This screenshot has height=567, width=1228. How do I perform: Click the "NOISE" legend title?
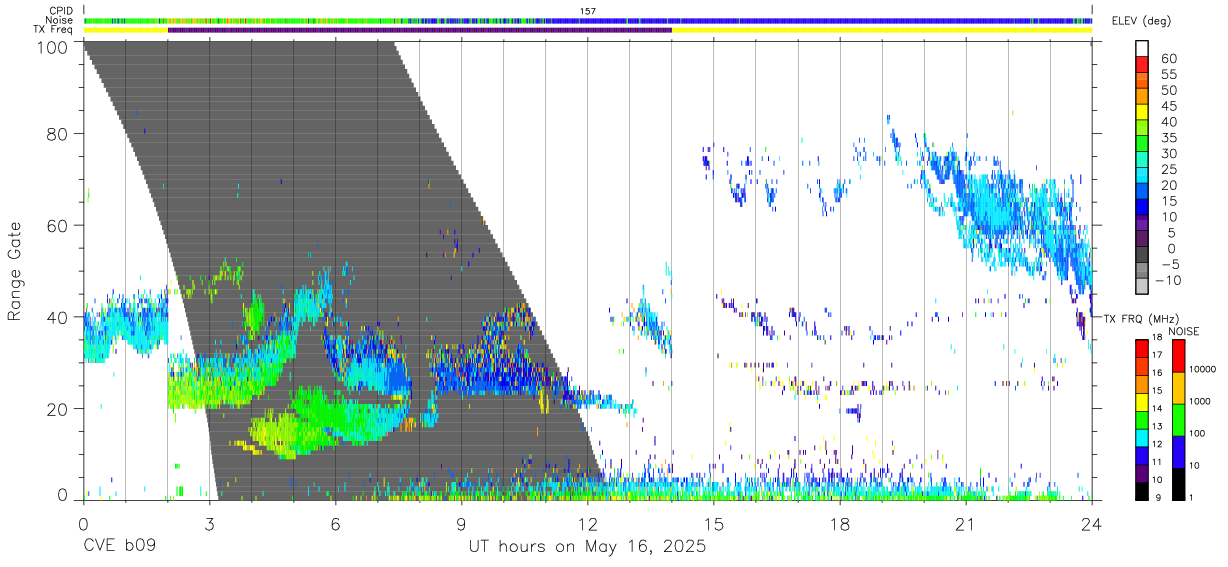[x=1183, y=331]
